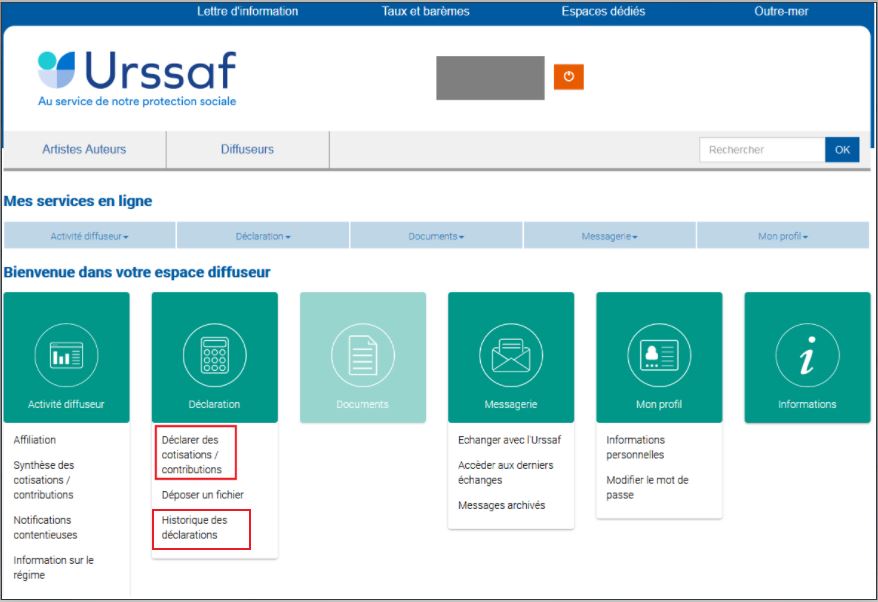Open the Affiliation link
Screen dimensions: 878x602
[35, 440]
